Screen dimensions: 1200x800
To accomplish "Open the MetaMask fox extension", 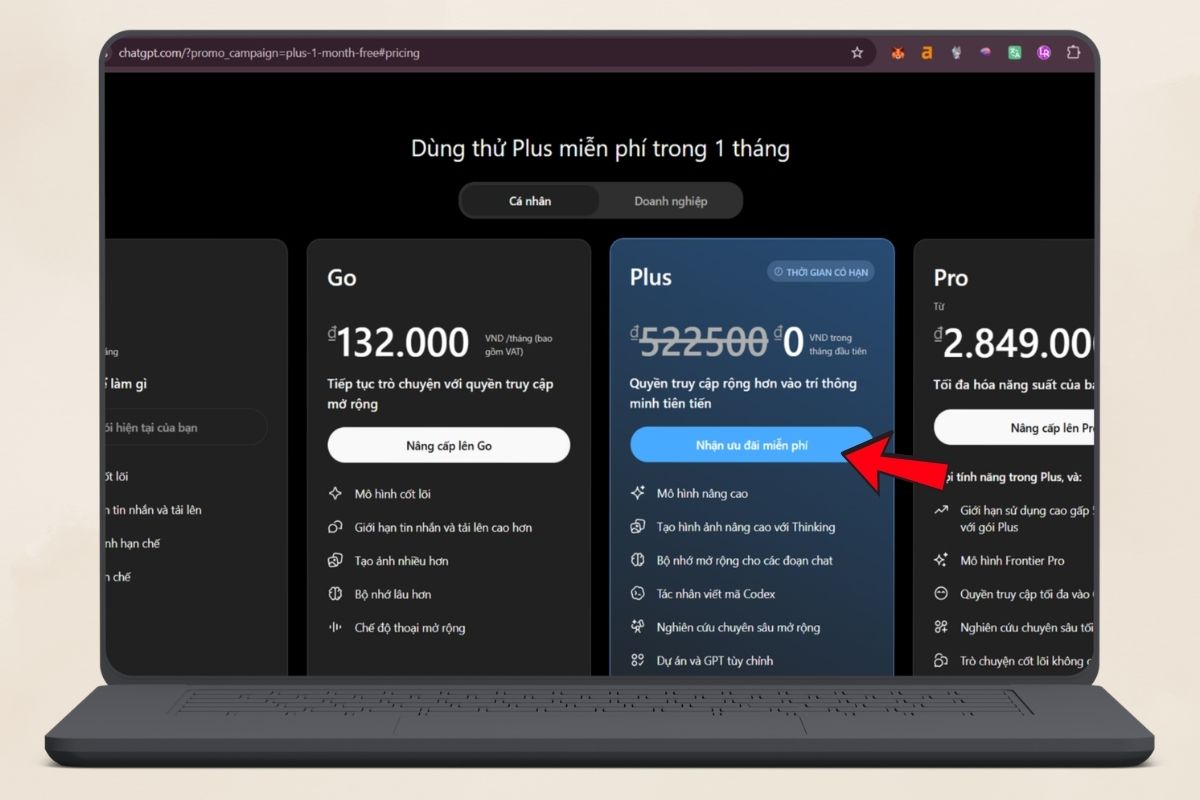I will [898, 53].
